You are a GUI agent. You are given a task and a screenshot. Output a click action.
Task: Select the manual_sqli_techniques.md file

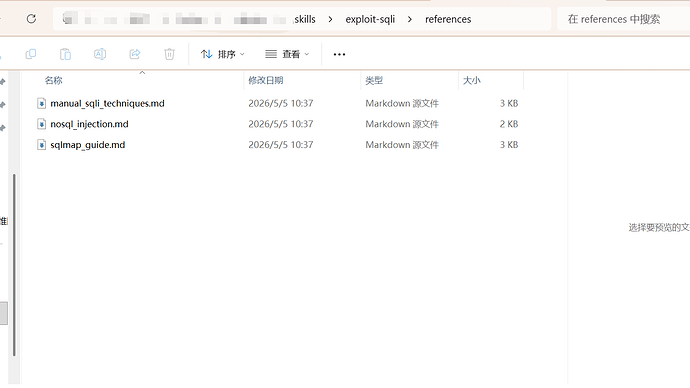(x=107, y=103)
